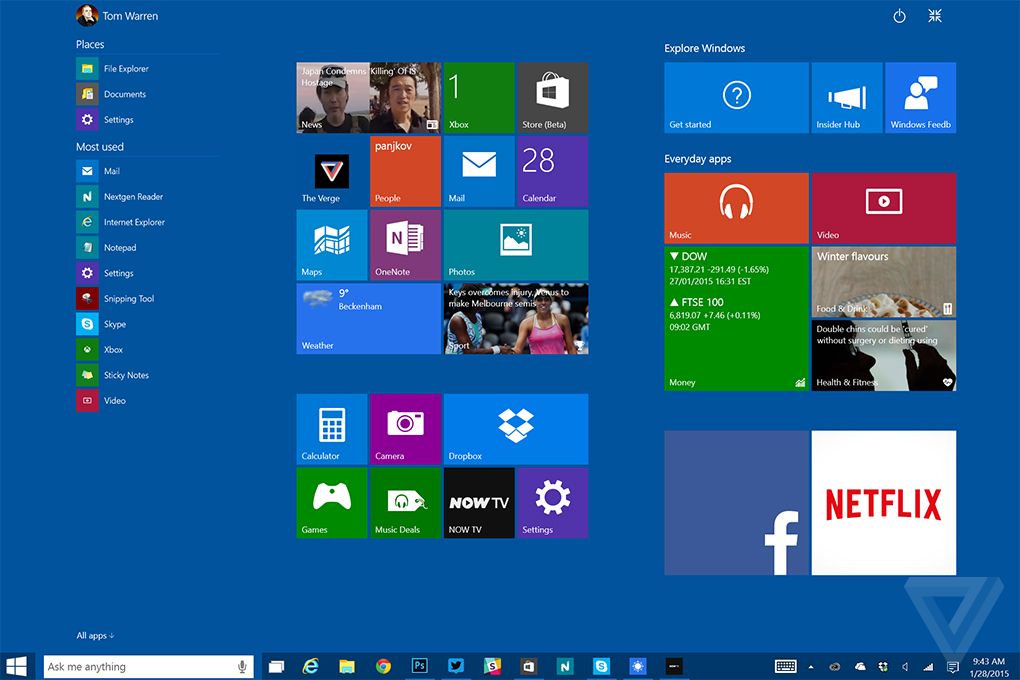Open the Calendar tile showing 28
1020x680 pixels.
coord(552,171)
